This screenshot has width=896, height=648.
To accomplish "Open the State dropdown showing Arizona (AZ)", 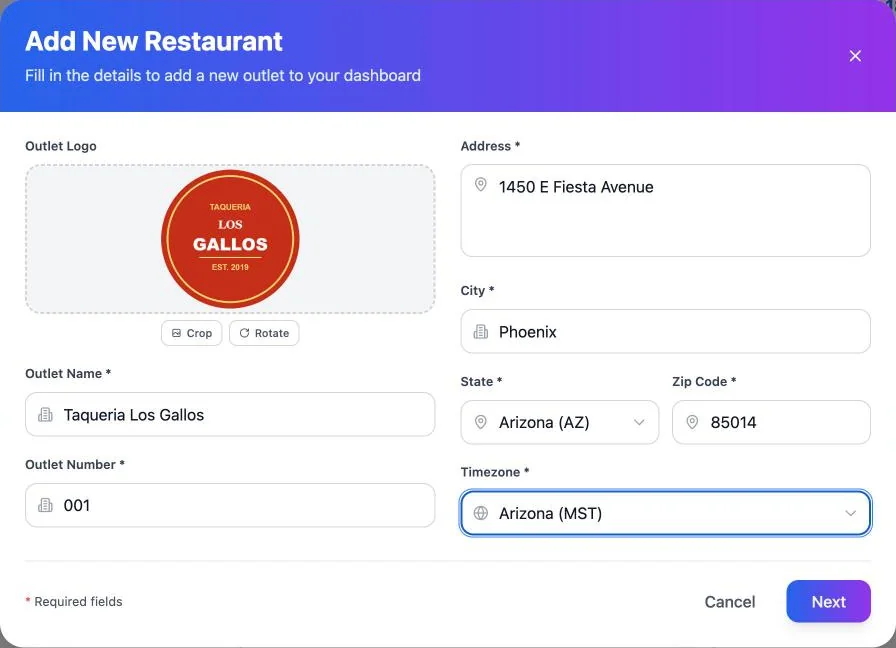I will (560, 422).
